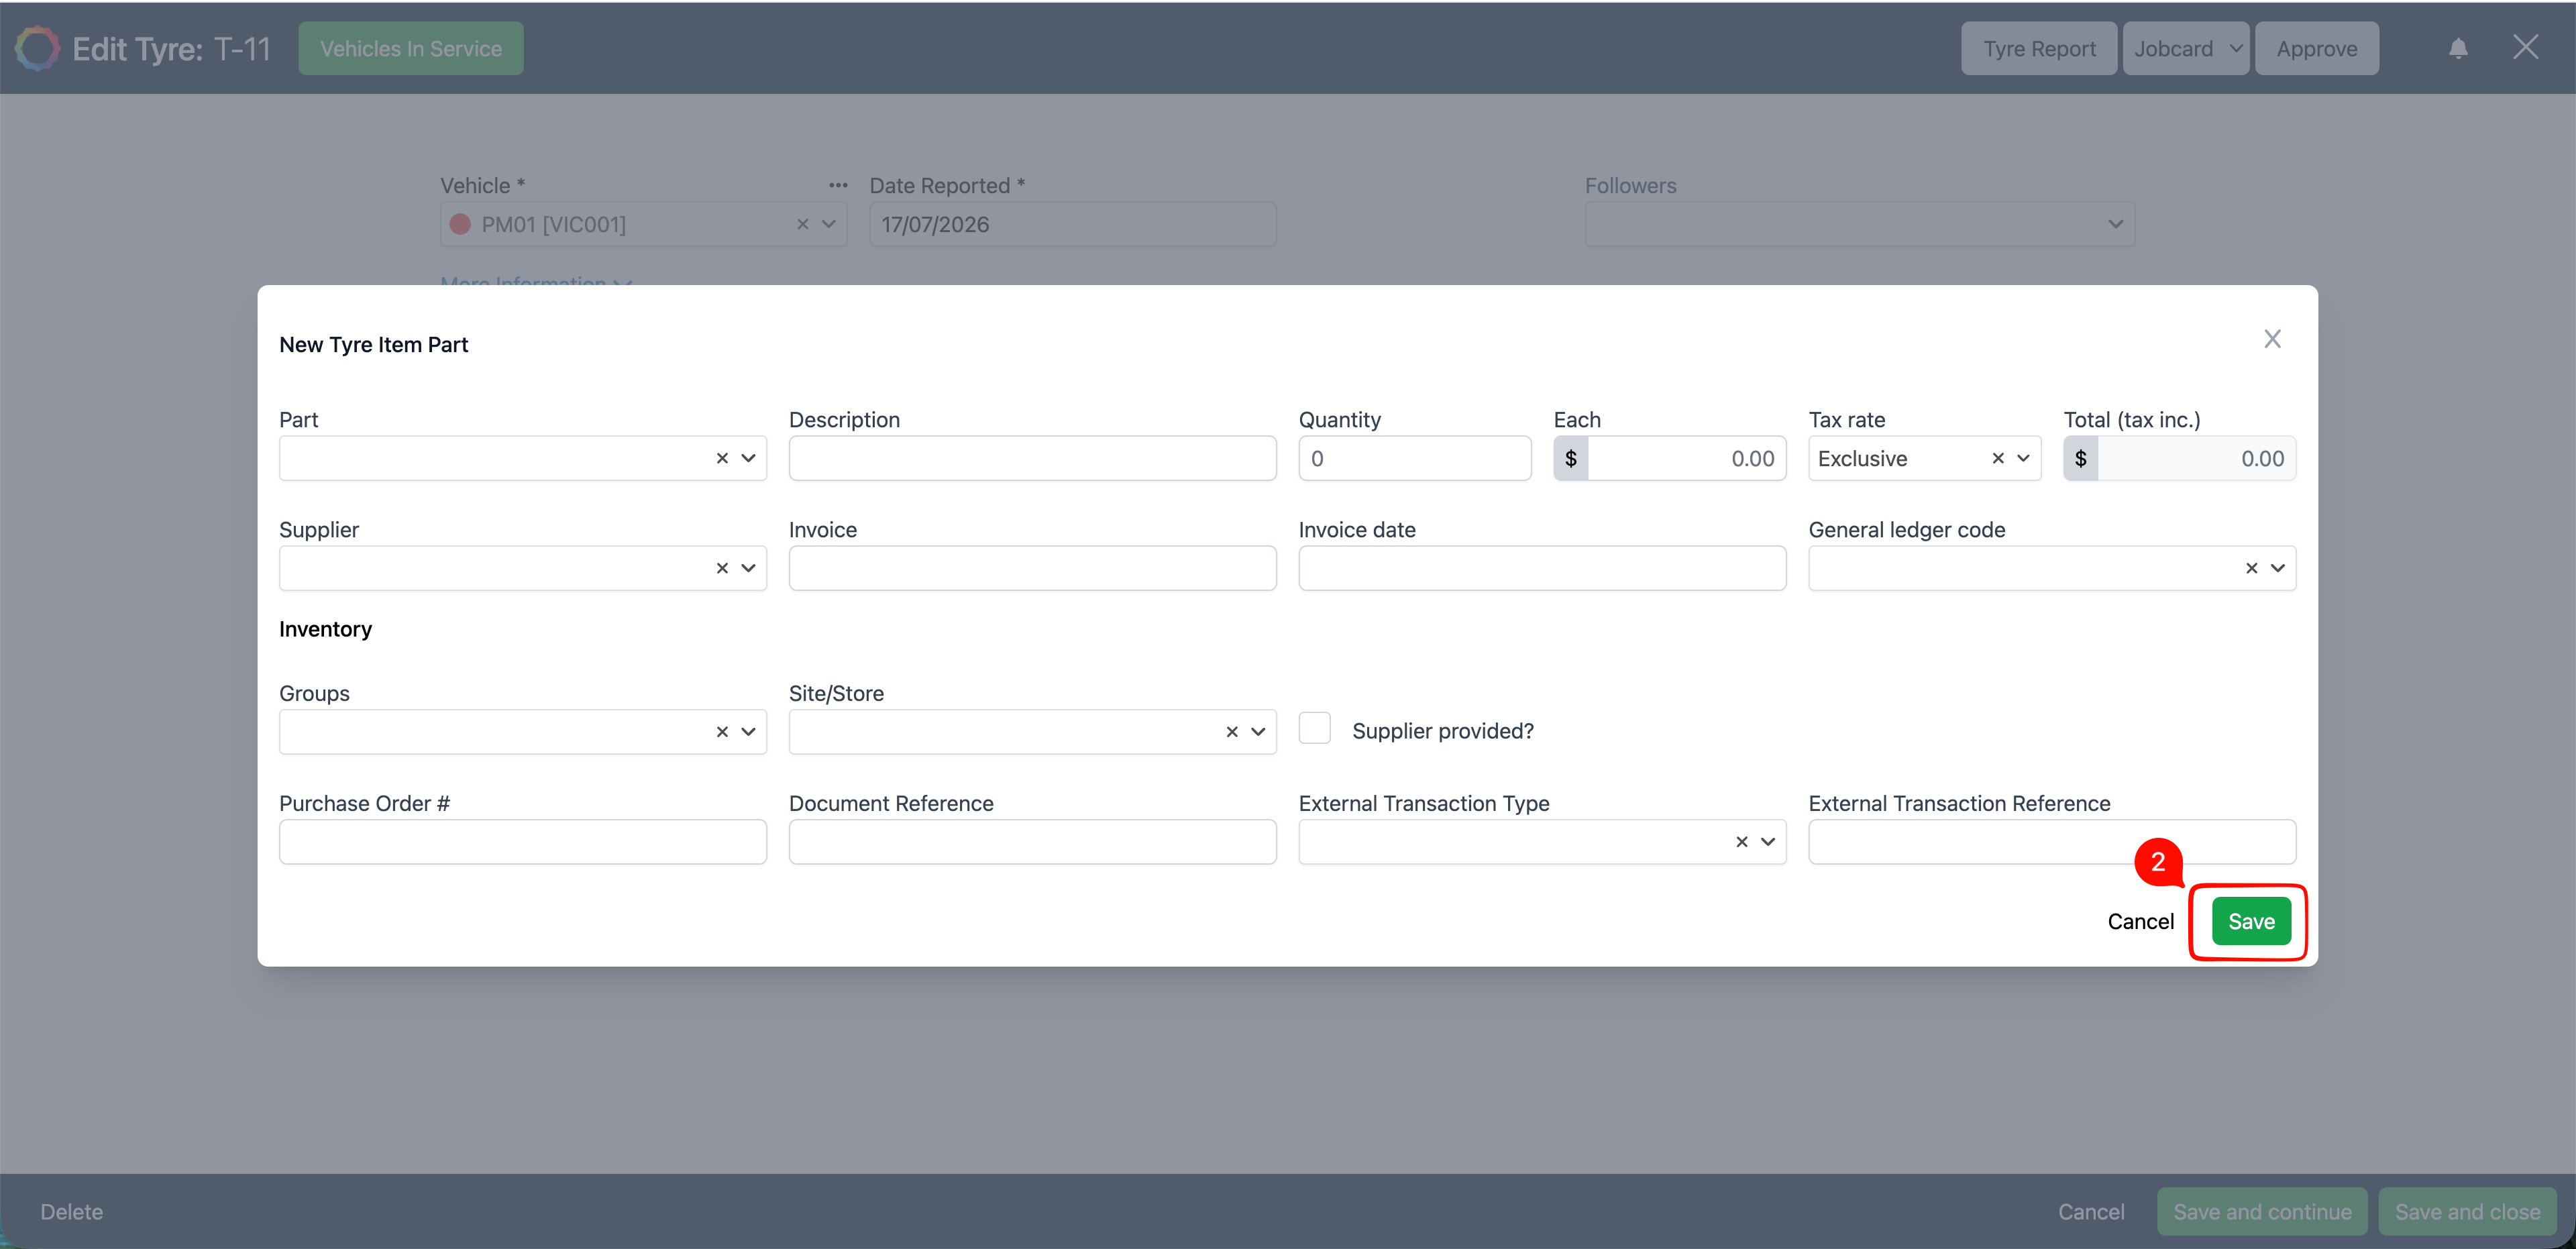Tick the Supplier provided? checkbox
2576x1249 pixels.
click(x=1315, y=728)
